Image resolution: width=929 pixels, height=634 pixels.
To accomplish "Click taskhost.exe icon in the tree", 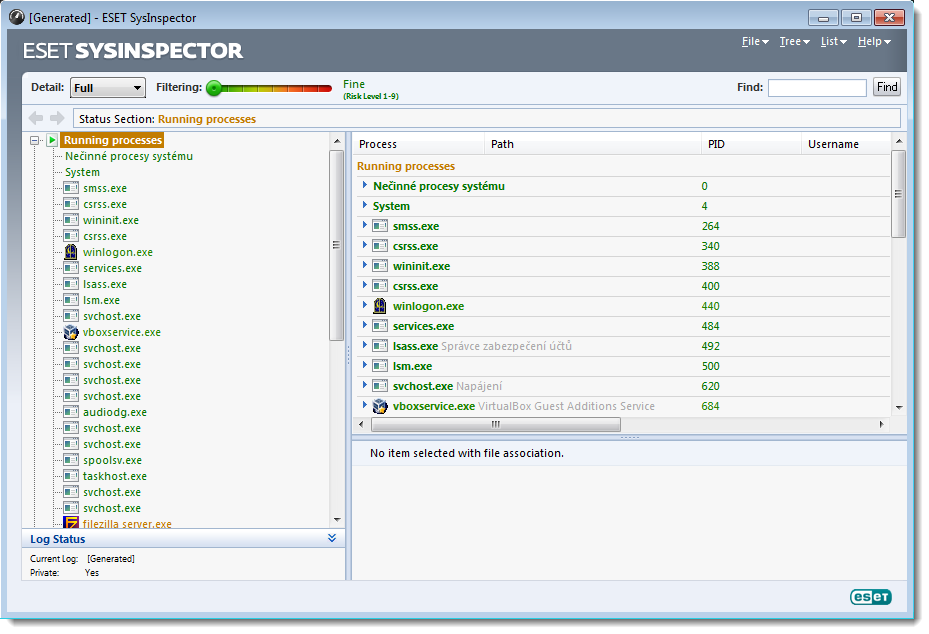I will [x=71, y=476].
